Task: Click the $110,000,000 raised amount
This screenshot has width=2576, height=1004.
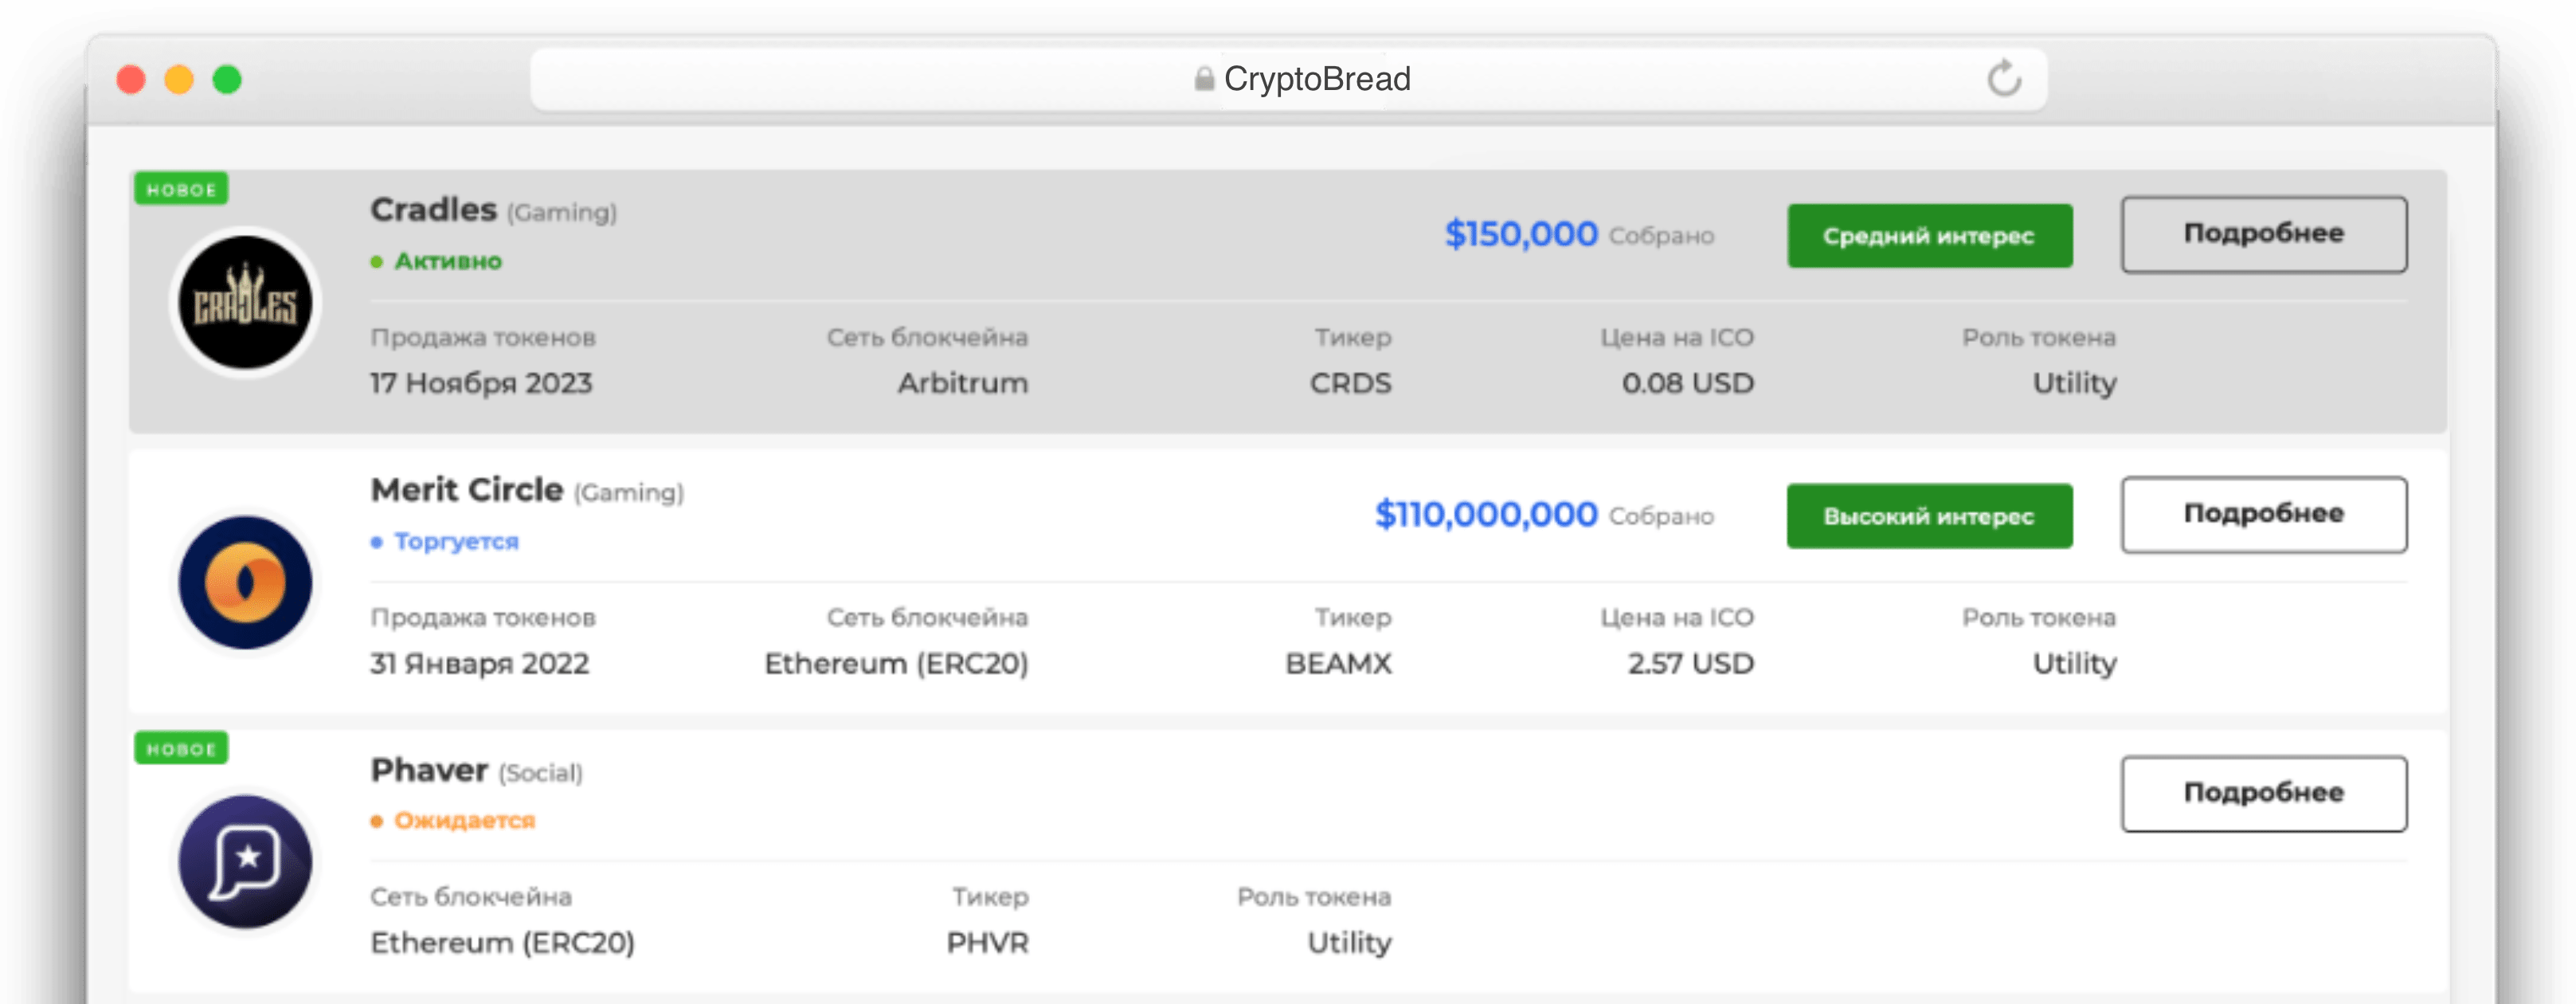Action: pos(1486,514)
